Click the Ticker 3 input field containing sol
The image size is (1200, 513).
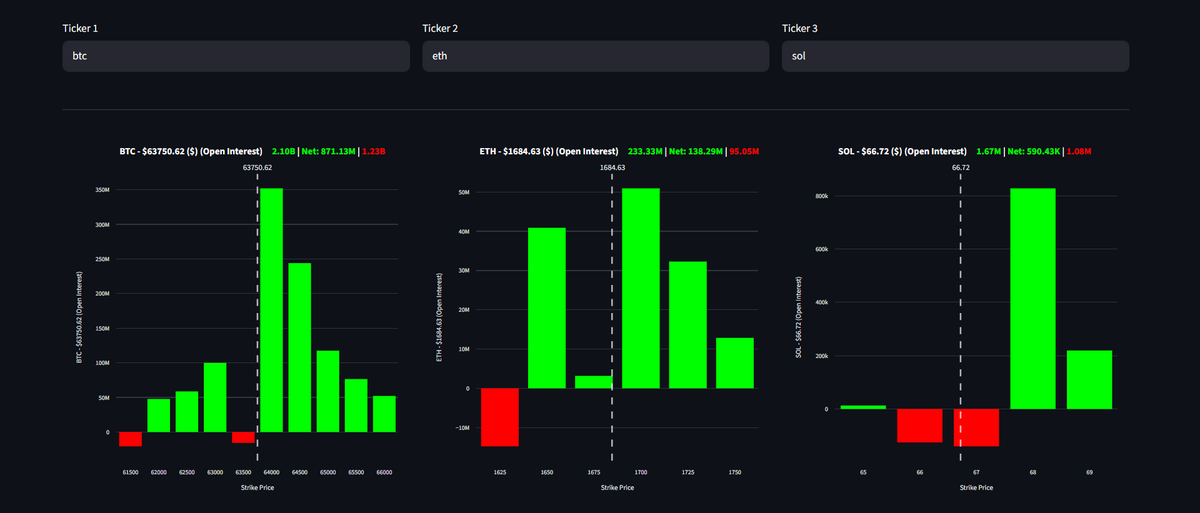955,56
